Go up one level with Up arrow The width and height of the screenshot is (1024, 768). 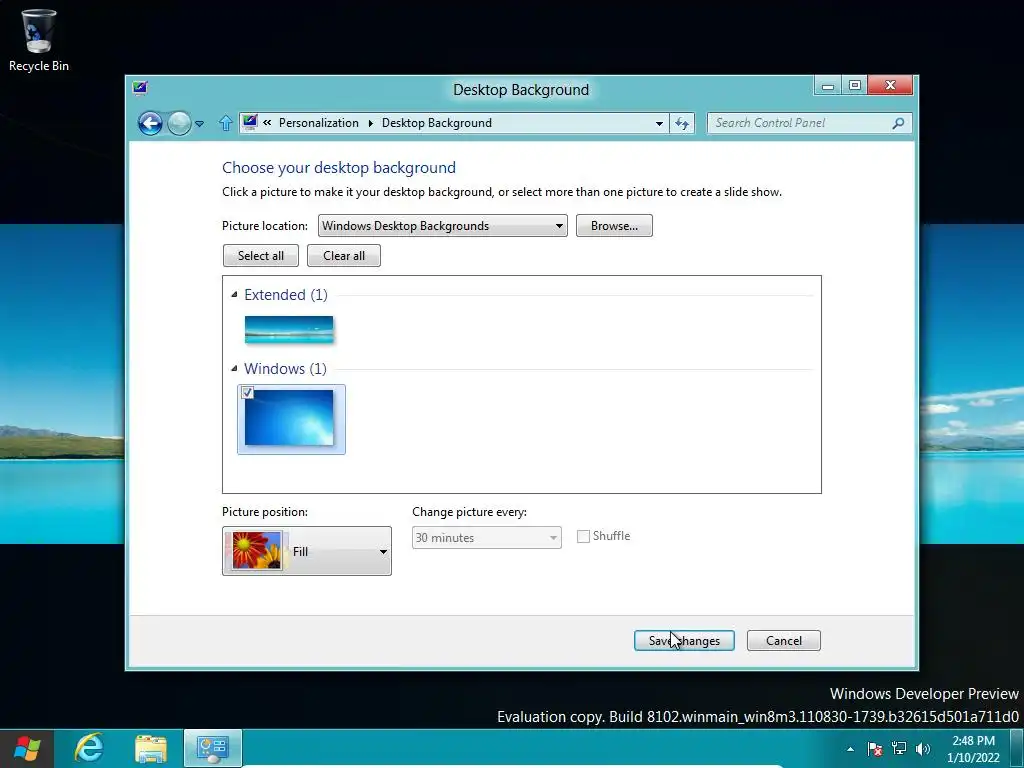225,123
